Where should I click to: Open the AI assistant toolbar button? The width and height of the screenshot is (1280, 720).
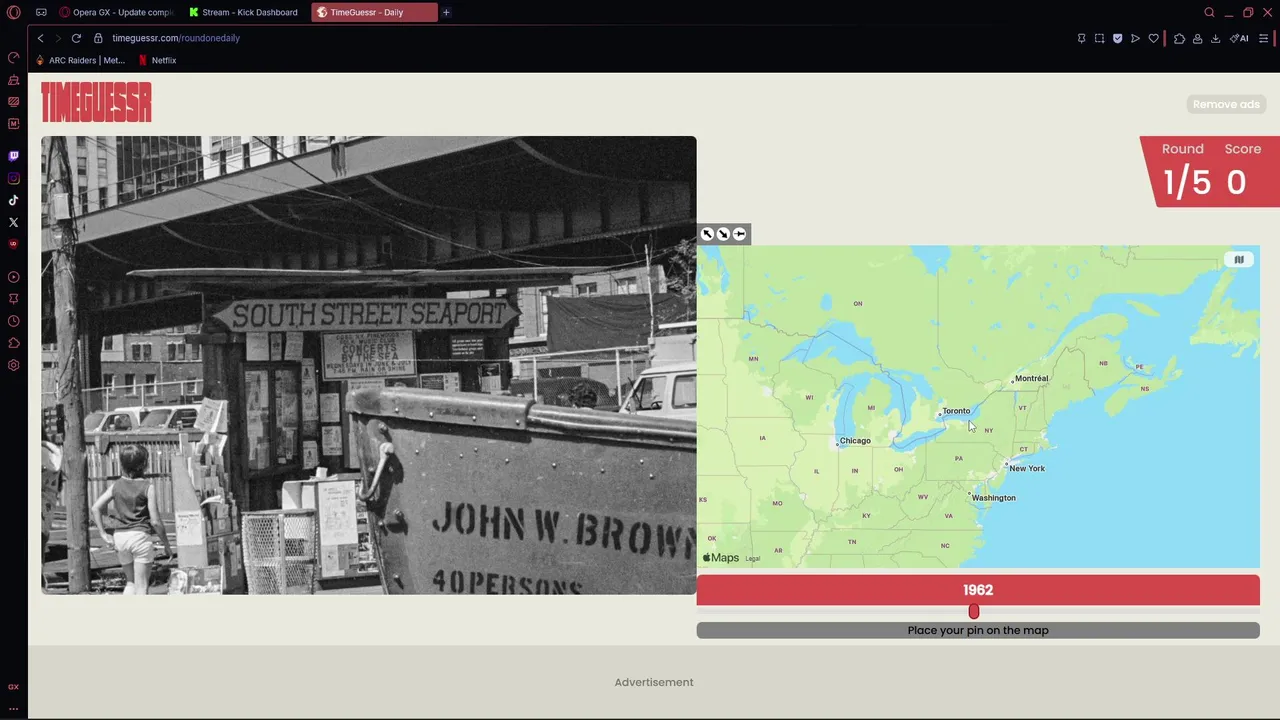1239,38
